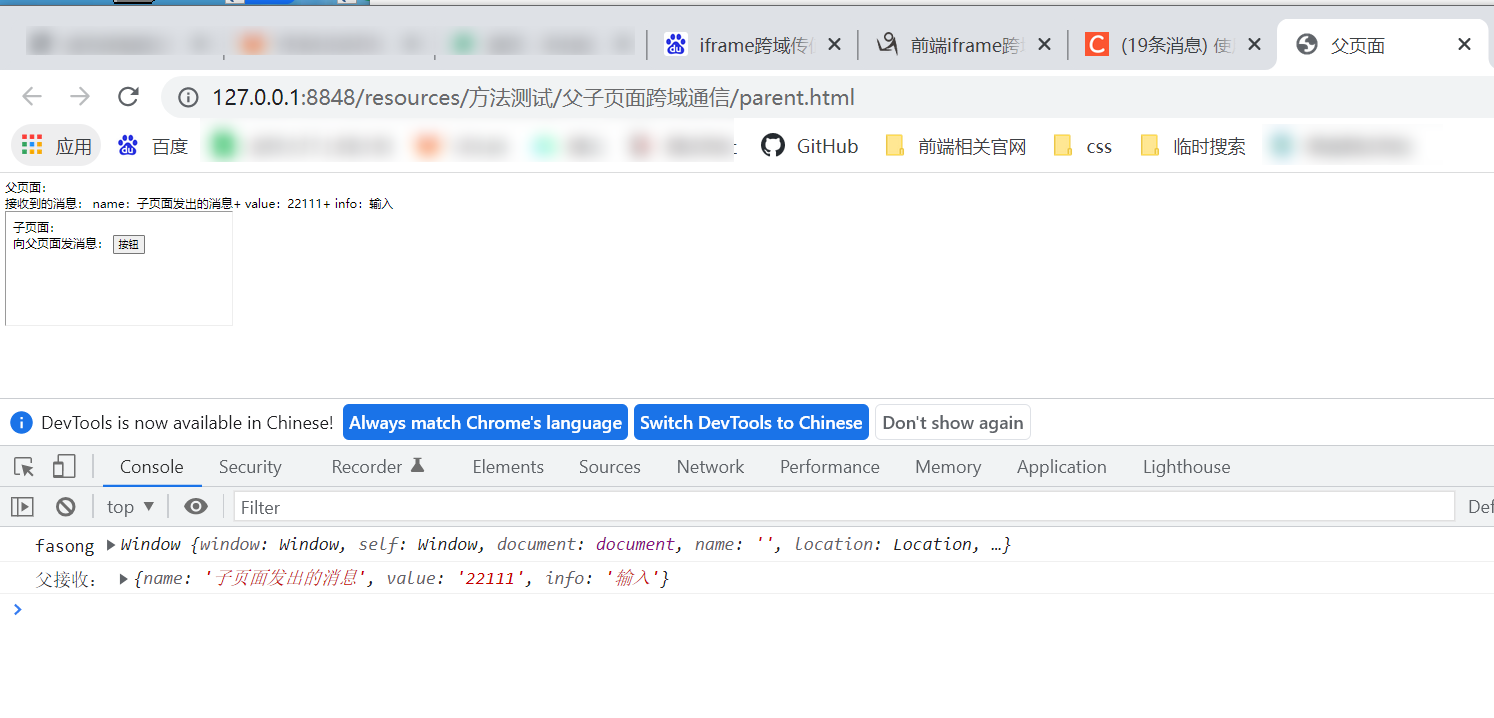
Task: Clear the console messages
Action: click(x=65, y=506)
